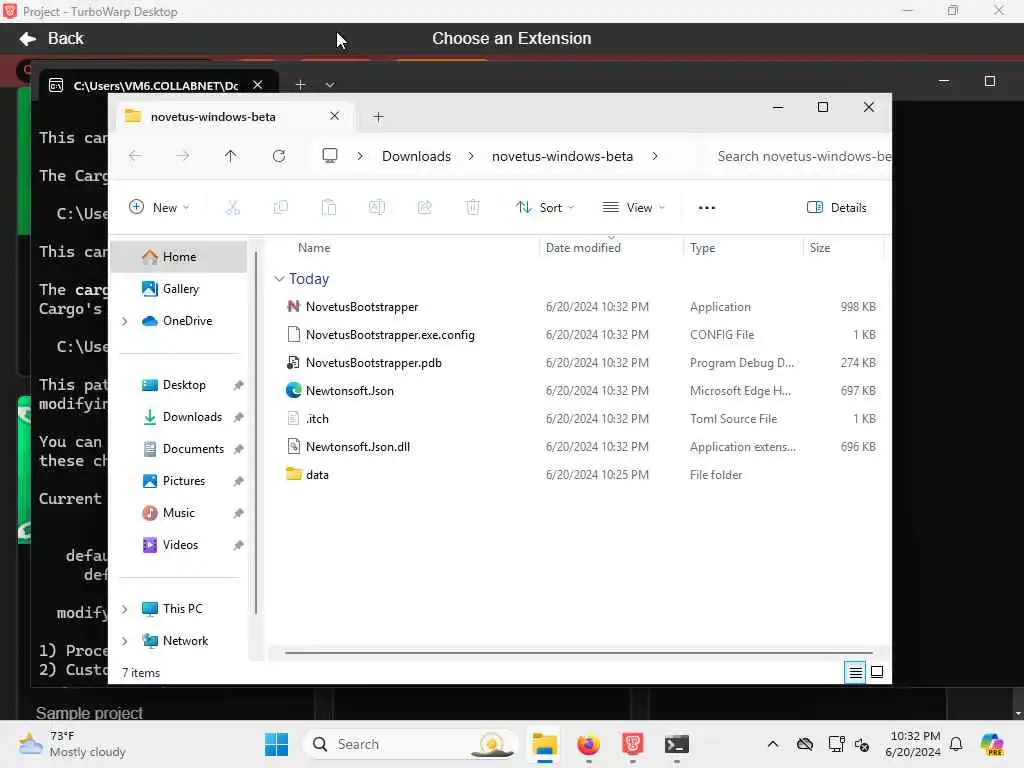Expand This PC tree node
Screen dimensions: 1024x768
click(x=125, y=609)
